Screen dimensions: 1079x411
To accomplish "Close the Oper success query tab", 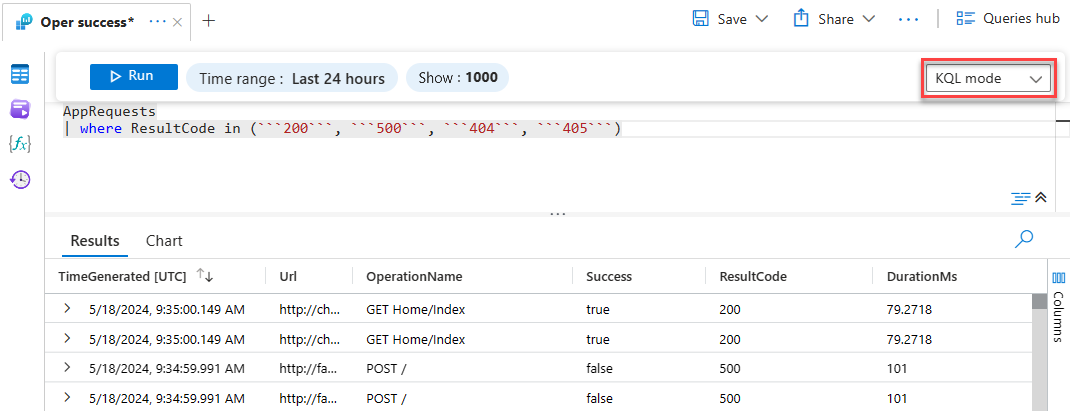I will [x=178, y=21].
